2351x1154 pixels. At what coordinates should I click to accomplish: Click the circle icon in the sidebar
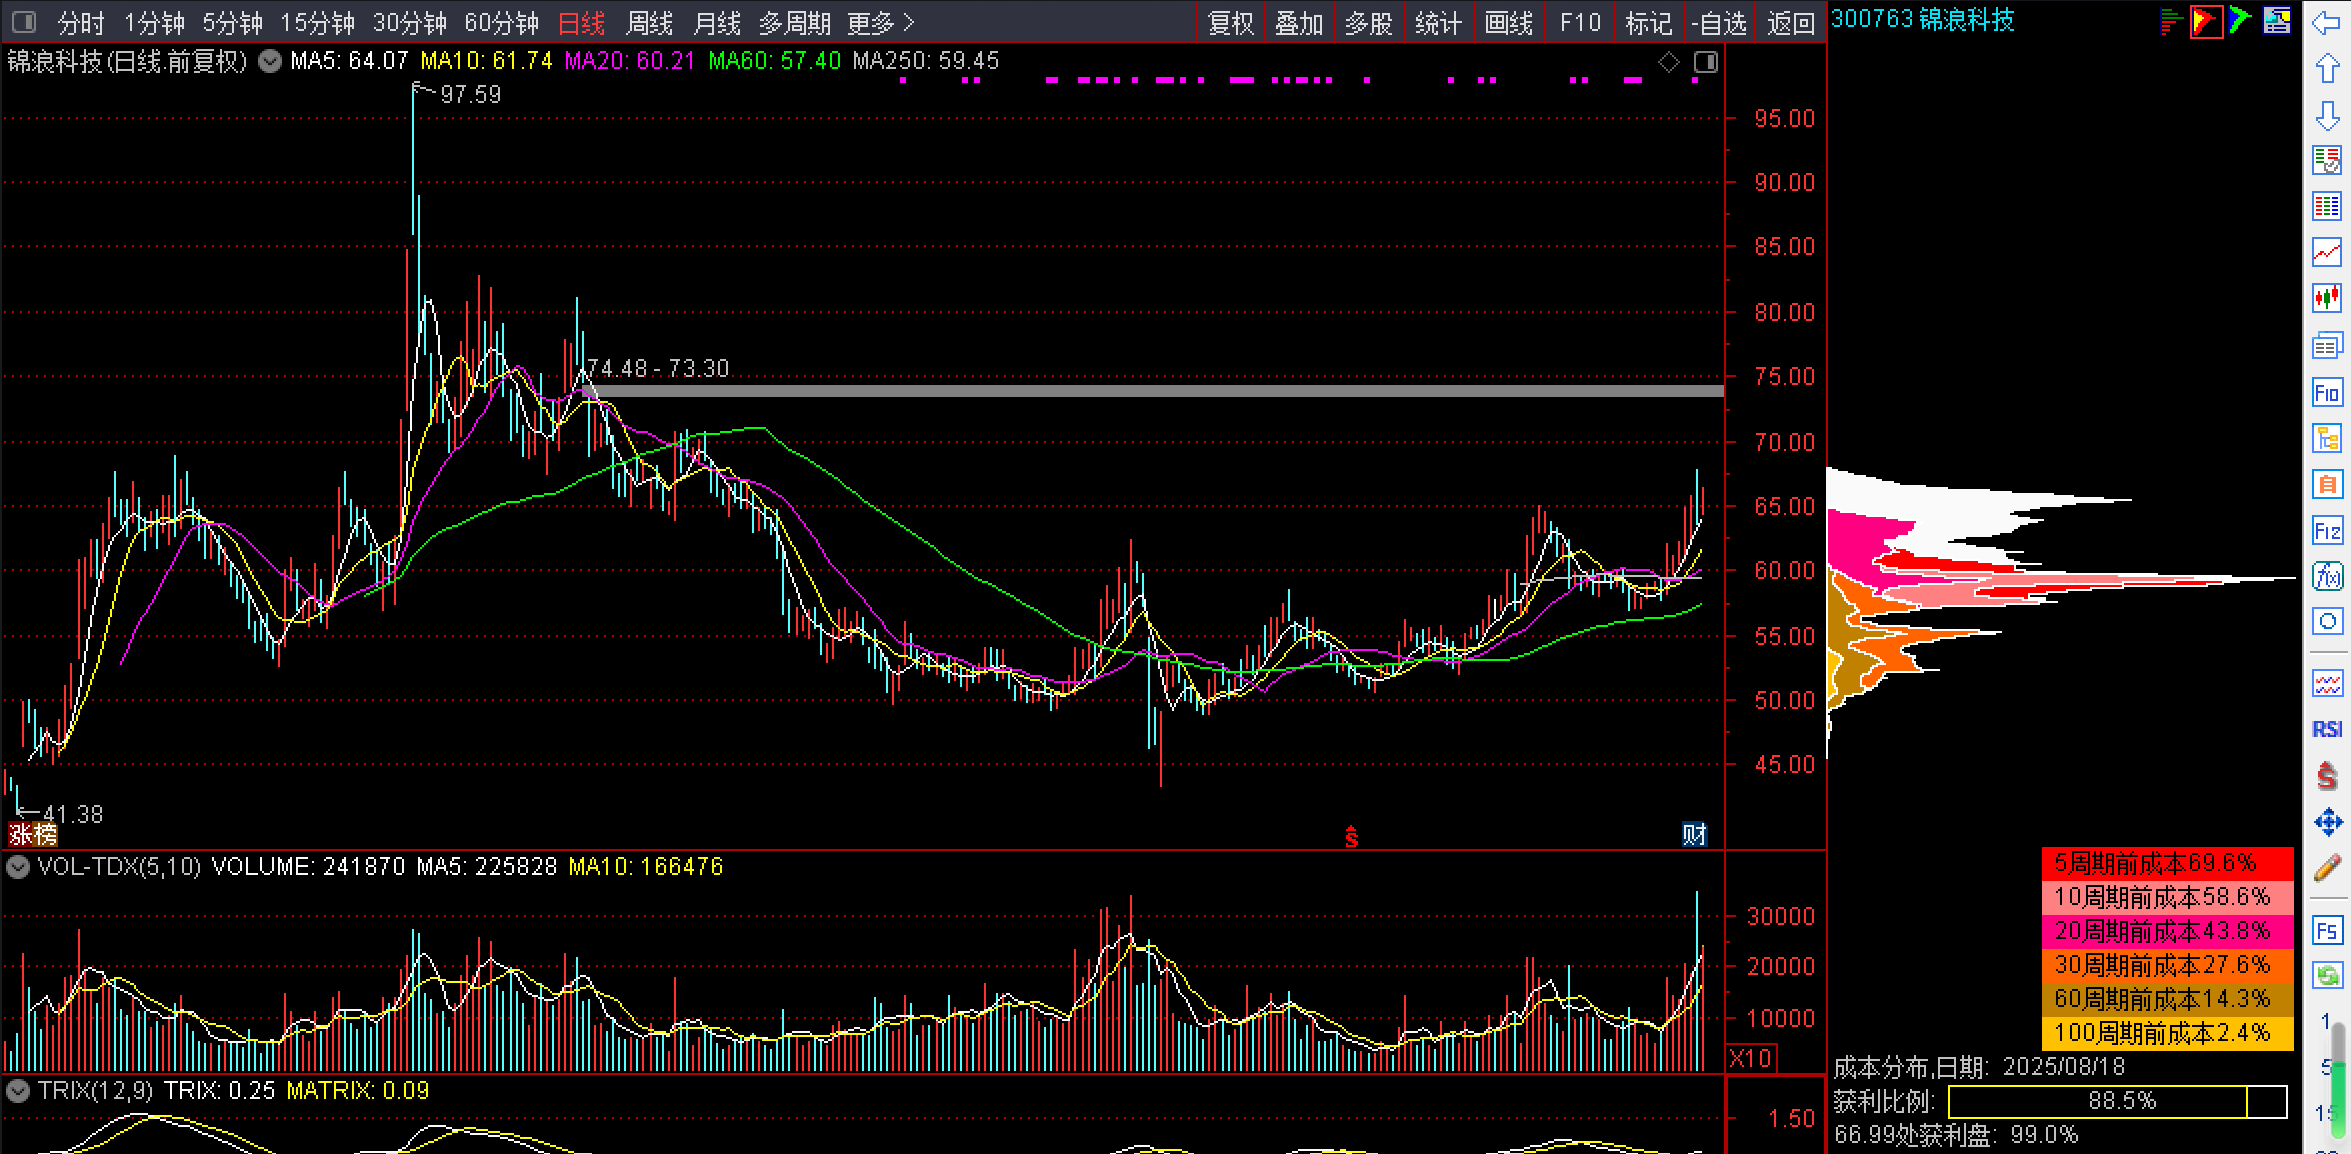pyautogui.click(x=2327, y=621)
